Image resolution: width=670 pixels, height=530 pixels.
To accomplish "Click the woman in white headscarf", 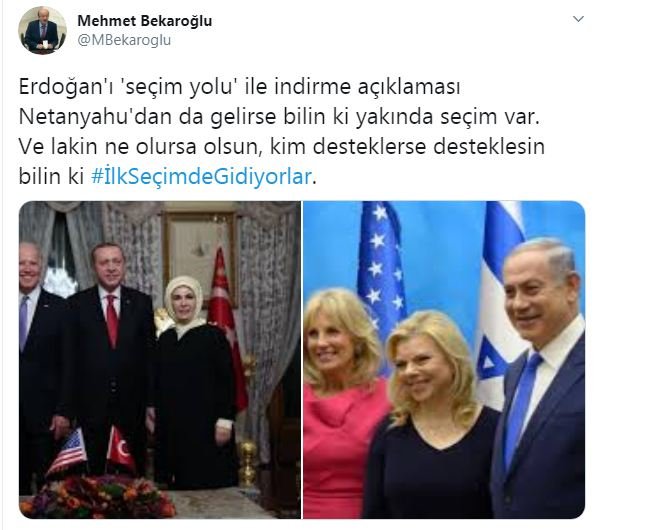I will tap(193, 380).
